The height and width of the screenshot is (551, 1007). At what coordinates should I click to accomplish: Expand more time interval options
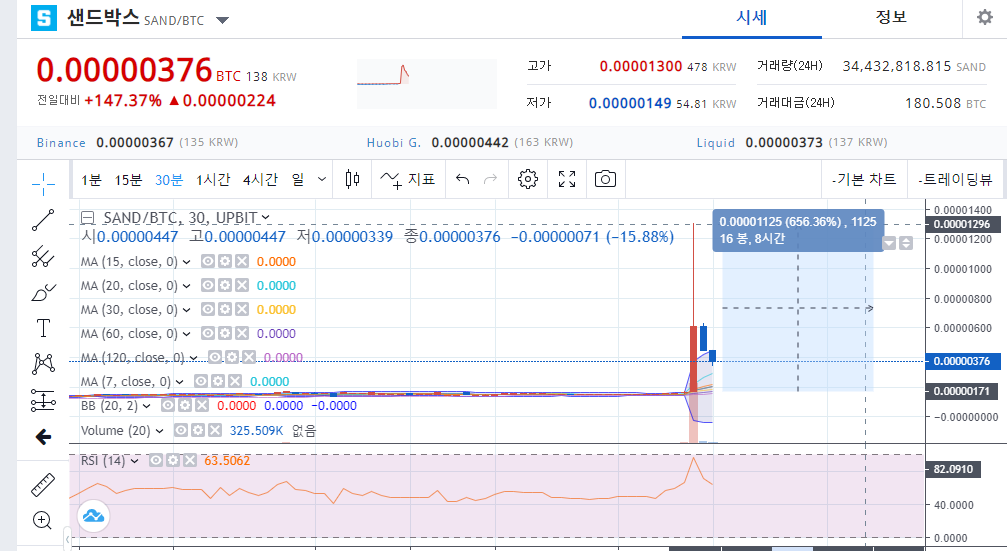[x=322, y=179]
